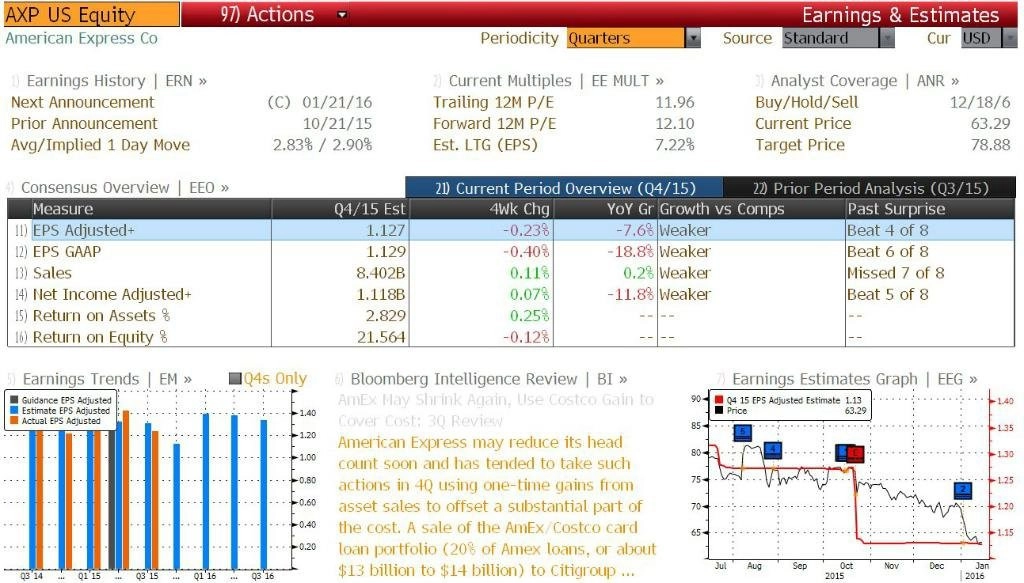Click the Past Surprise column header
The image size is (1024, 583).
tap(930, 209)
